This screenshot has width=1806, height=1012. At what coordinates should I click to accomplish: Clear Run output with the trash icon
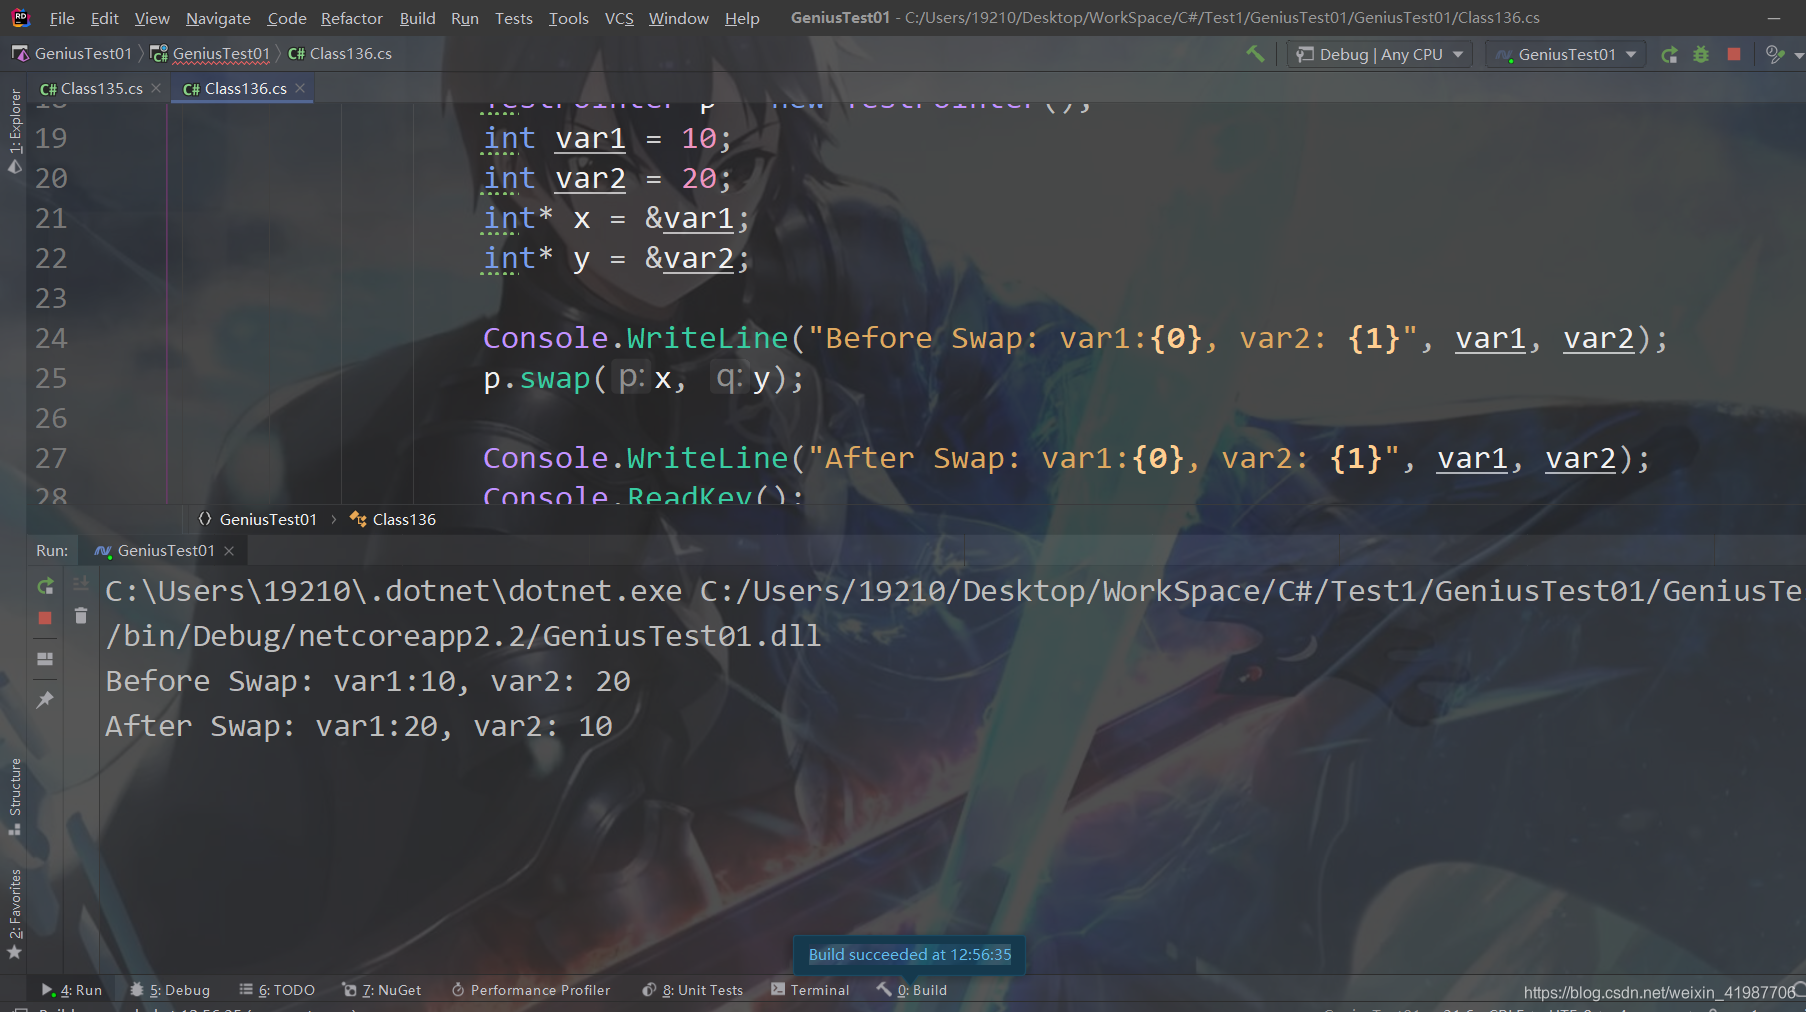point(81,616)
